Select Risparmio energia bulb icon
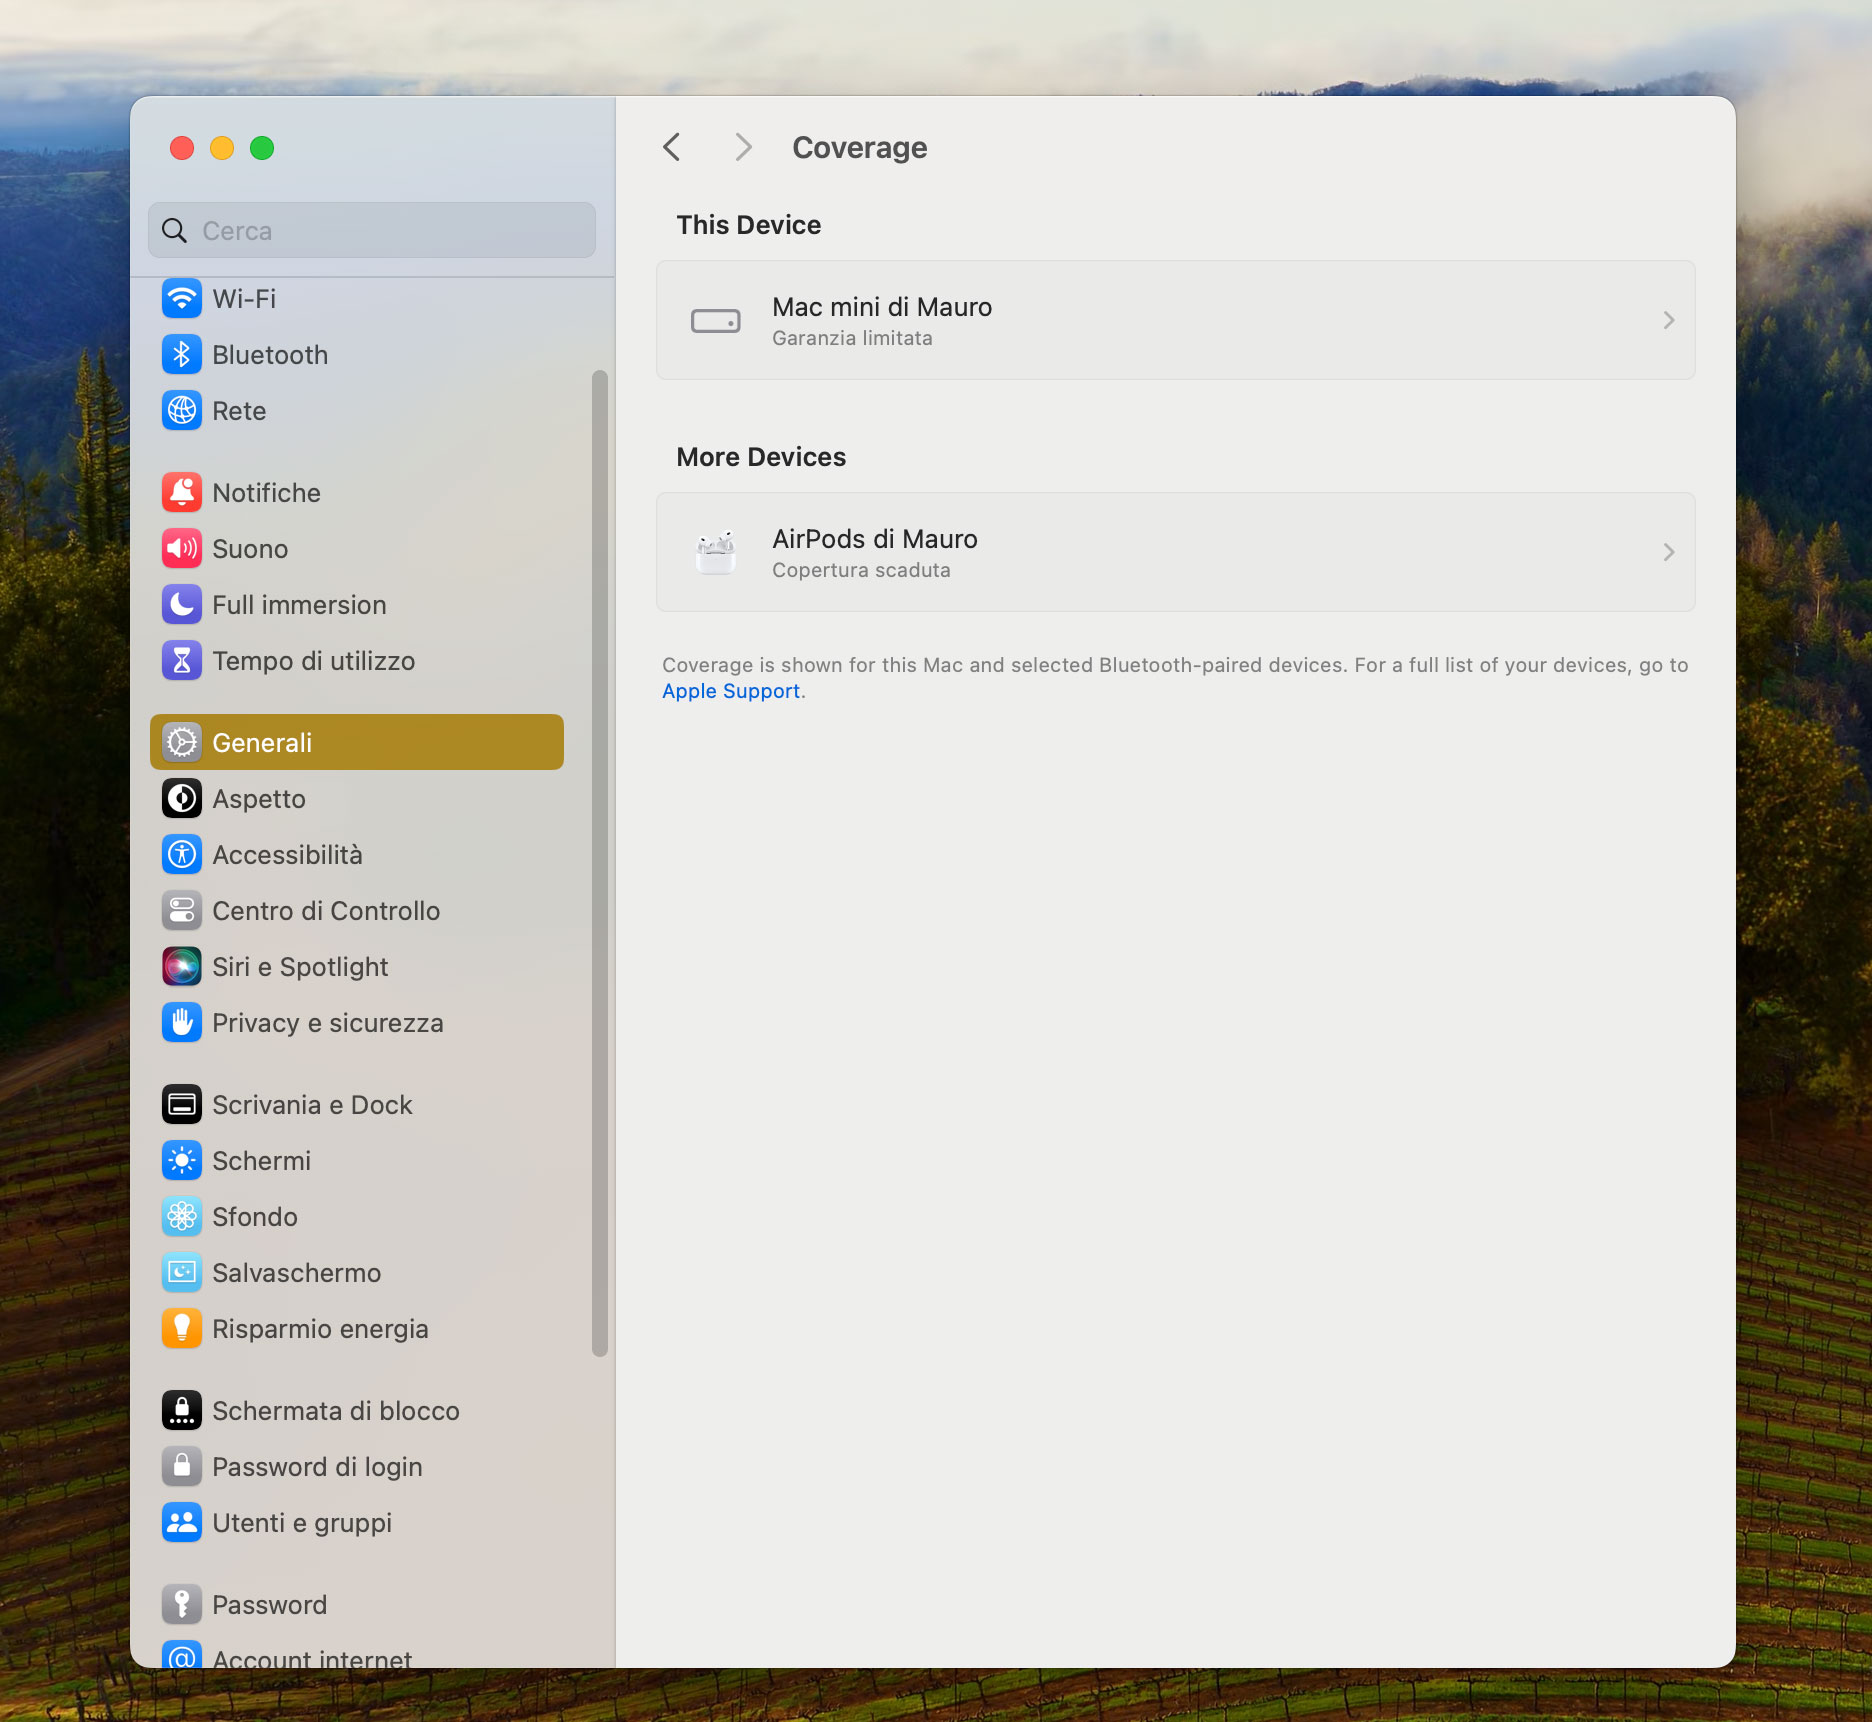Image resolution: width=1872 pixels, height=1722 pixels. click(182, 1328)
